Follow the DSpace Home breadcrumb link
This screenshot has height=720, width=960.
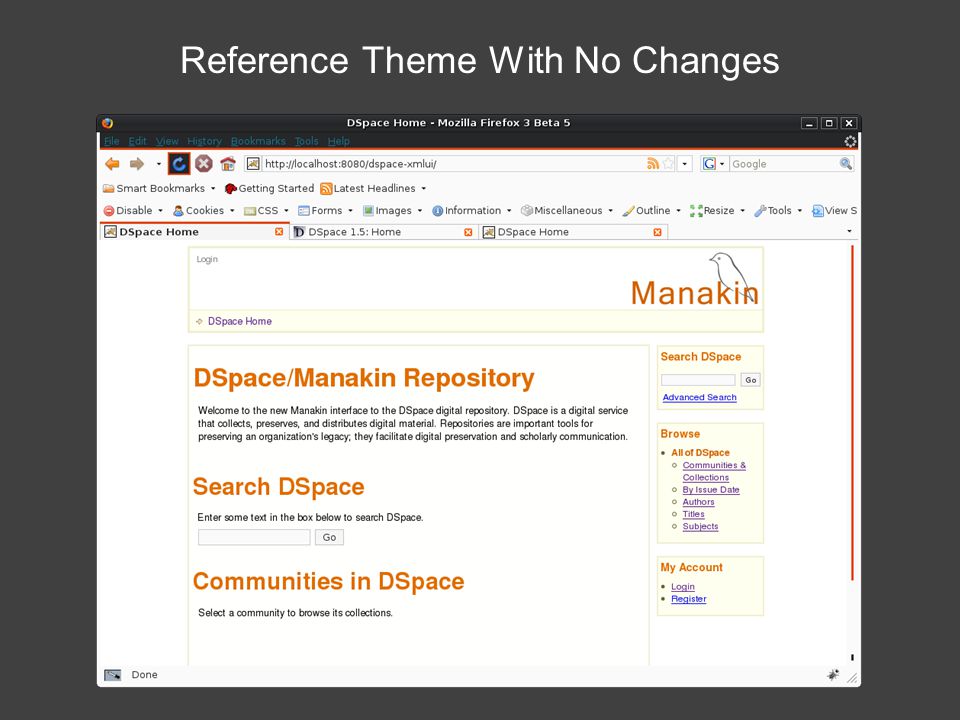(240, 321)
